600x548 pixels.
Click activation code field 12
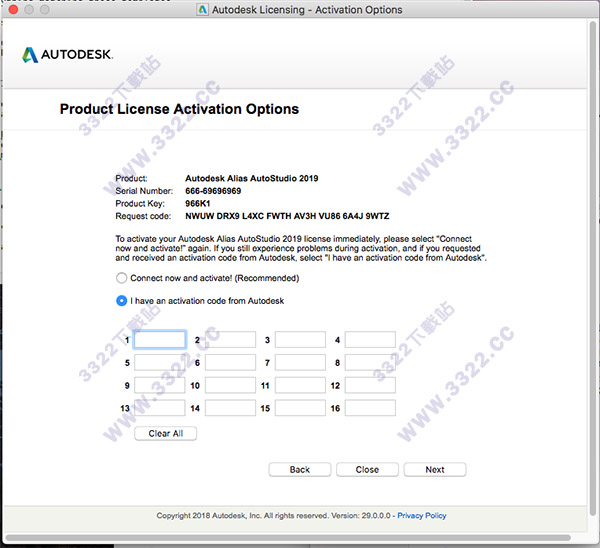tap(370, 386)
